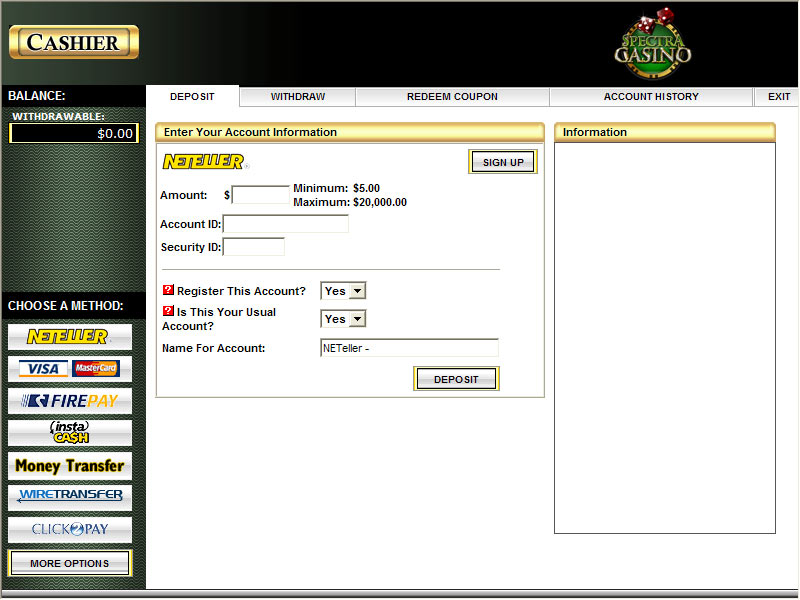Submit with the Deposit button

[456, 379]
